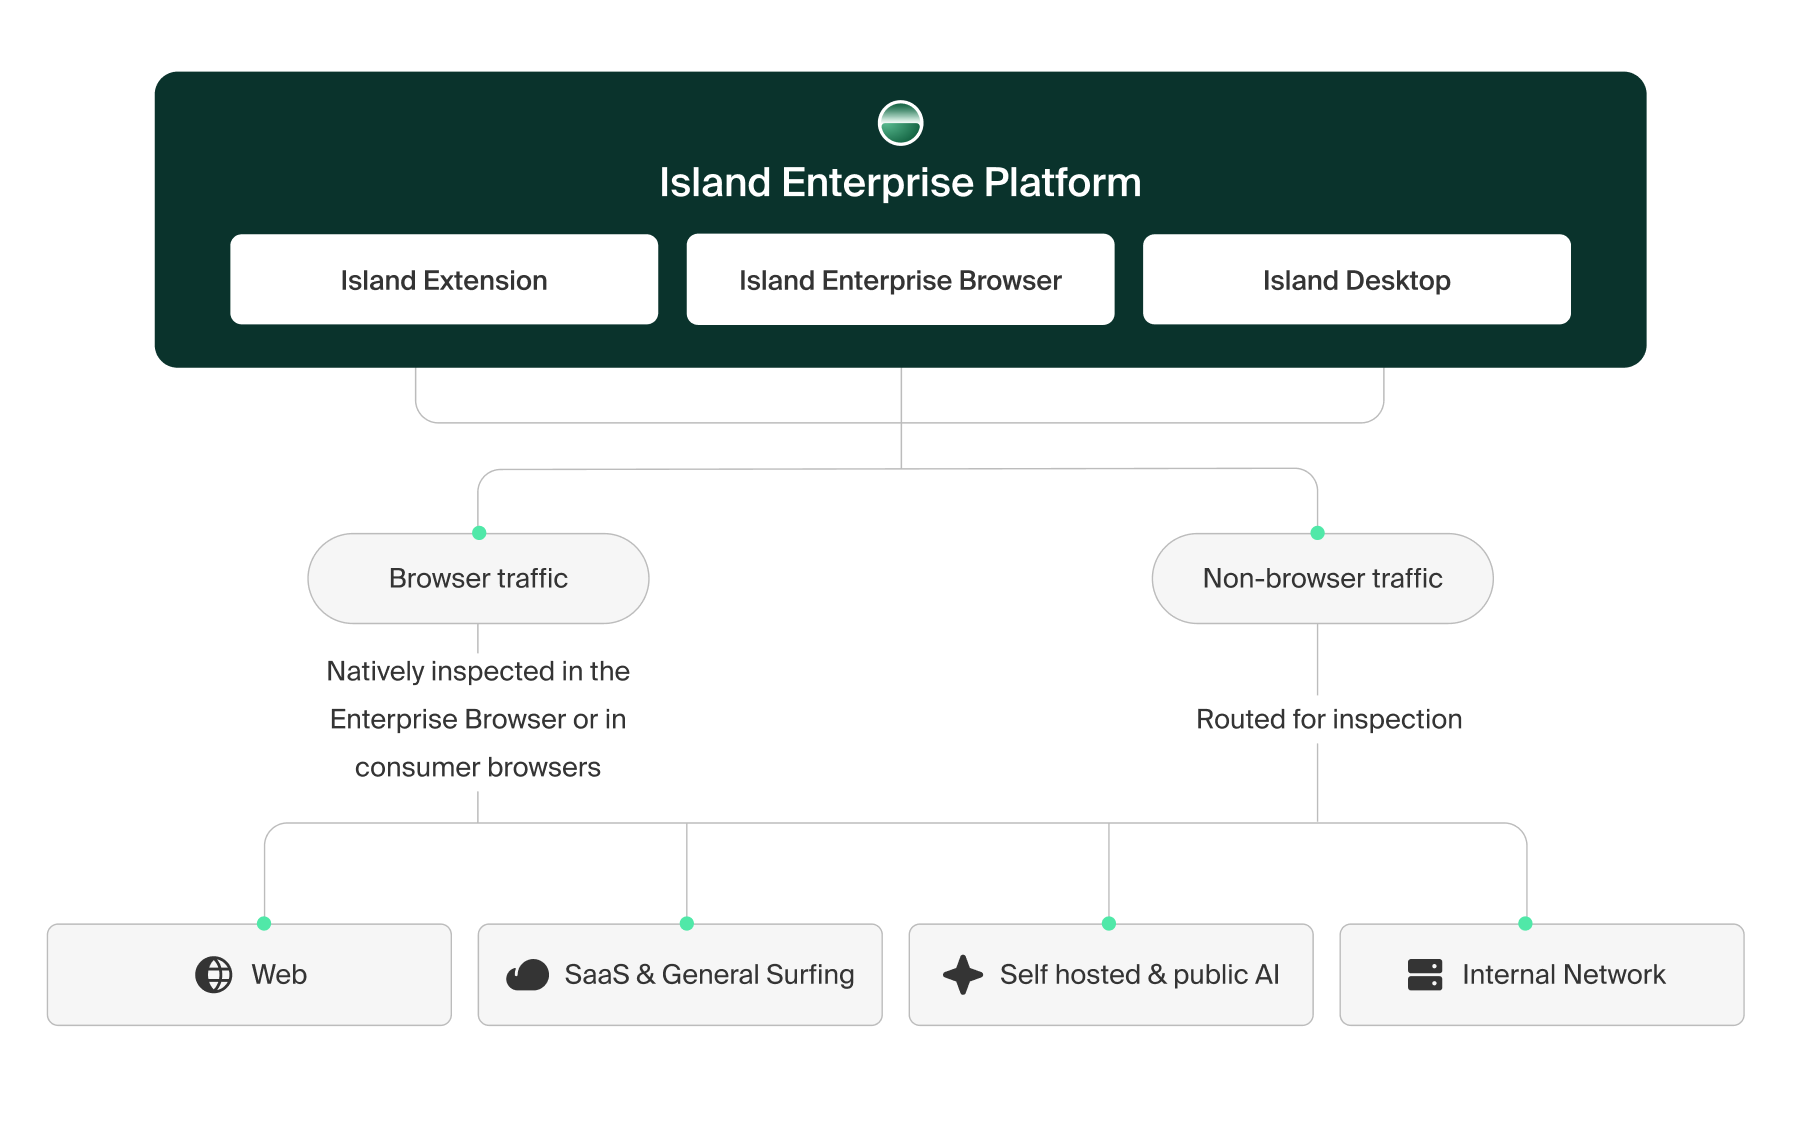This screenshot has height=1131, width=1800.
Task: Click the Non-browser traffic pill
Action: point(1322,578)
